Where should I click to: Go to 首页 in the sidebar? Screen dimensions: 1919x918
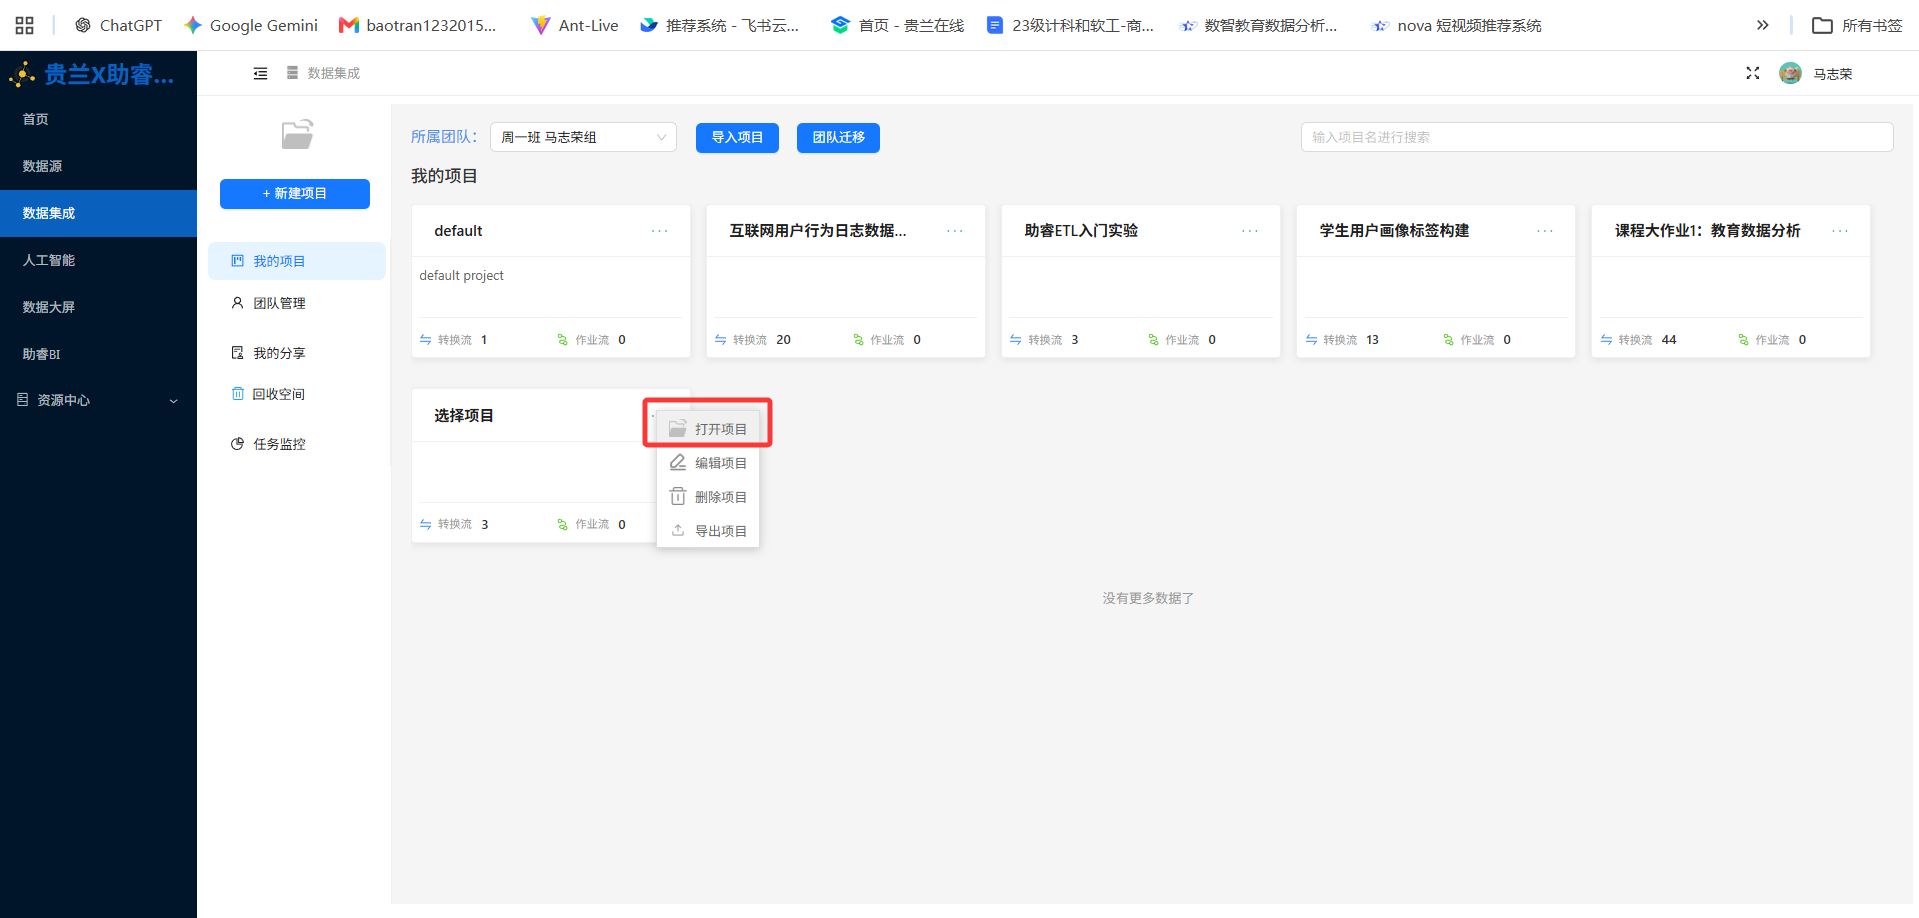(x=98, y=119)
